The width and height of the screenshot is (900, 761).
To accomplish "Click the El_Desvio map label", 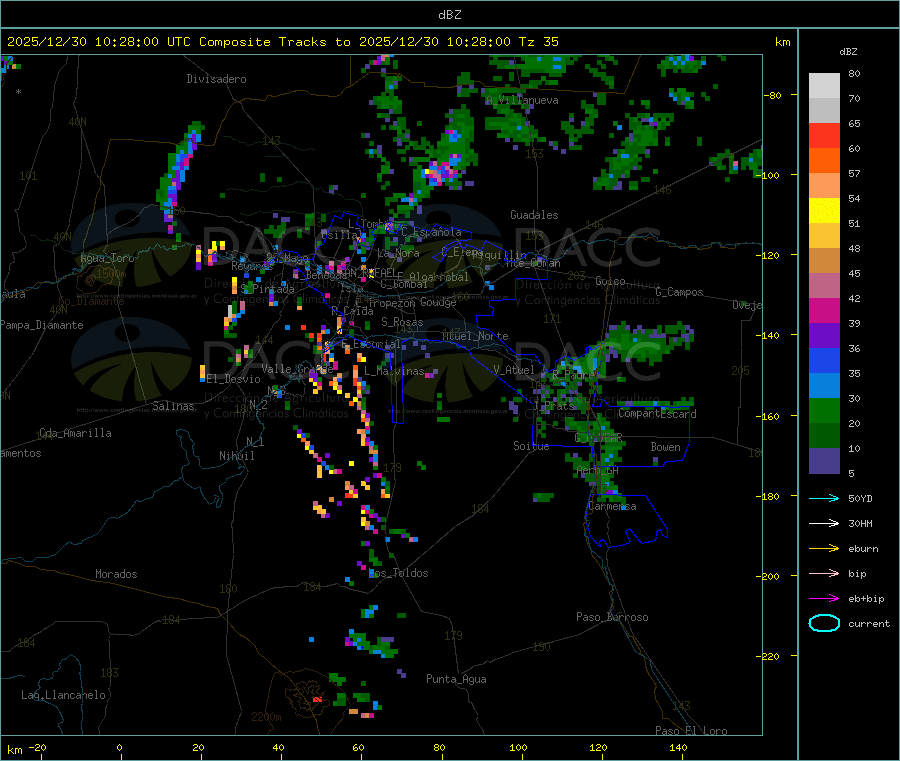I will (x=234, y=379).
